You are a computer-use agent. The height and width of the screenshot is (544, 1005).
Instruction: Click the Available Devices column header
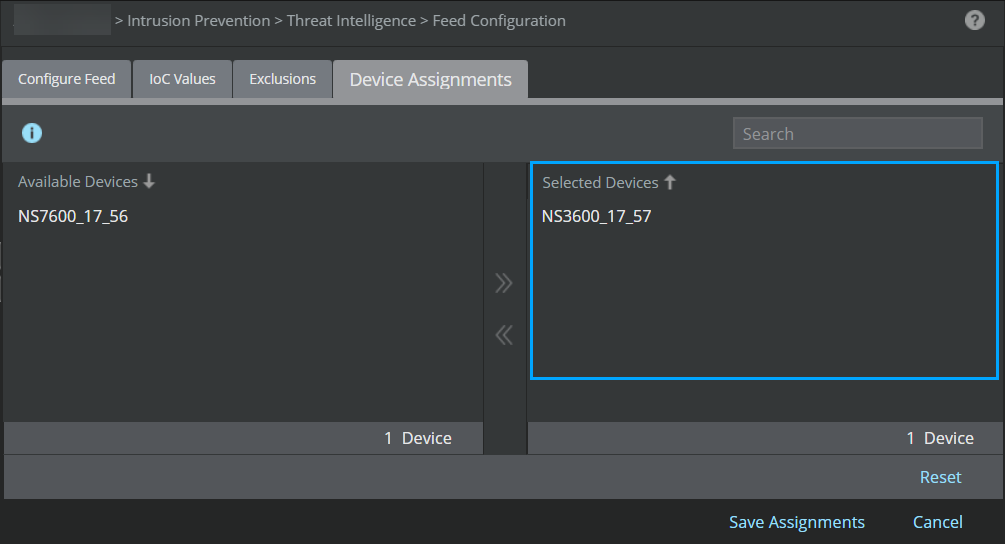point(78,182)
